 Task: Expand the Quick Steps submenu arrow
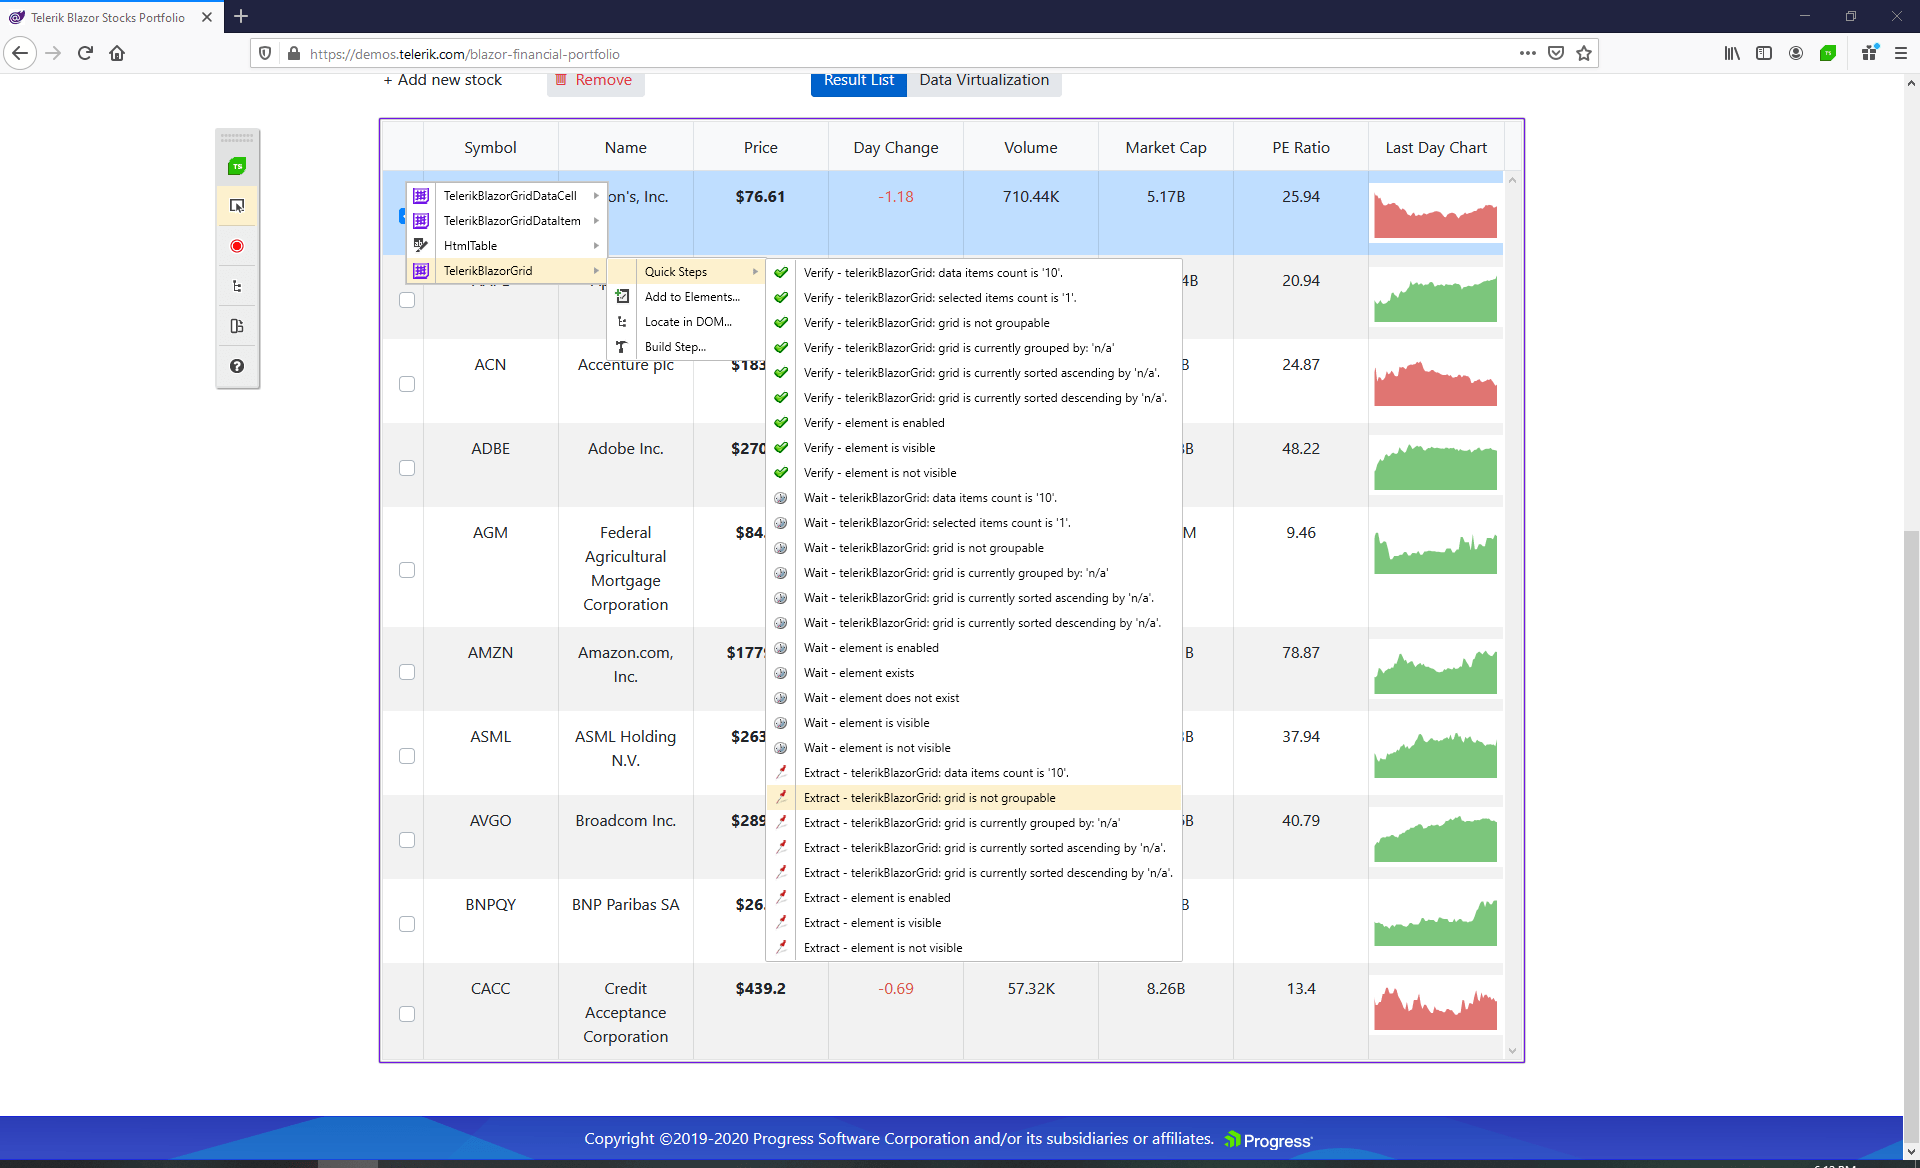pyautogui.click(x=755, y=272)
